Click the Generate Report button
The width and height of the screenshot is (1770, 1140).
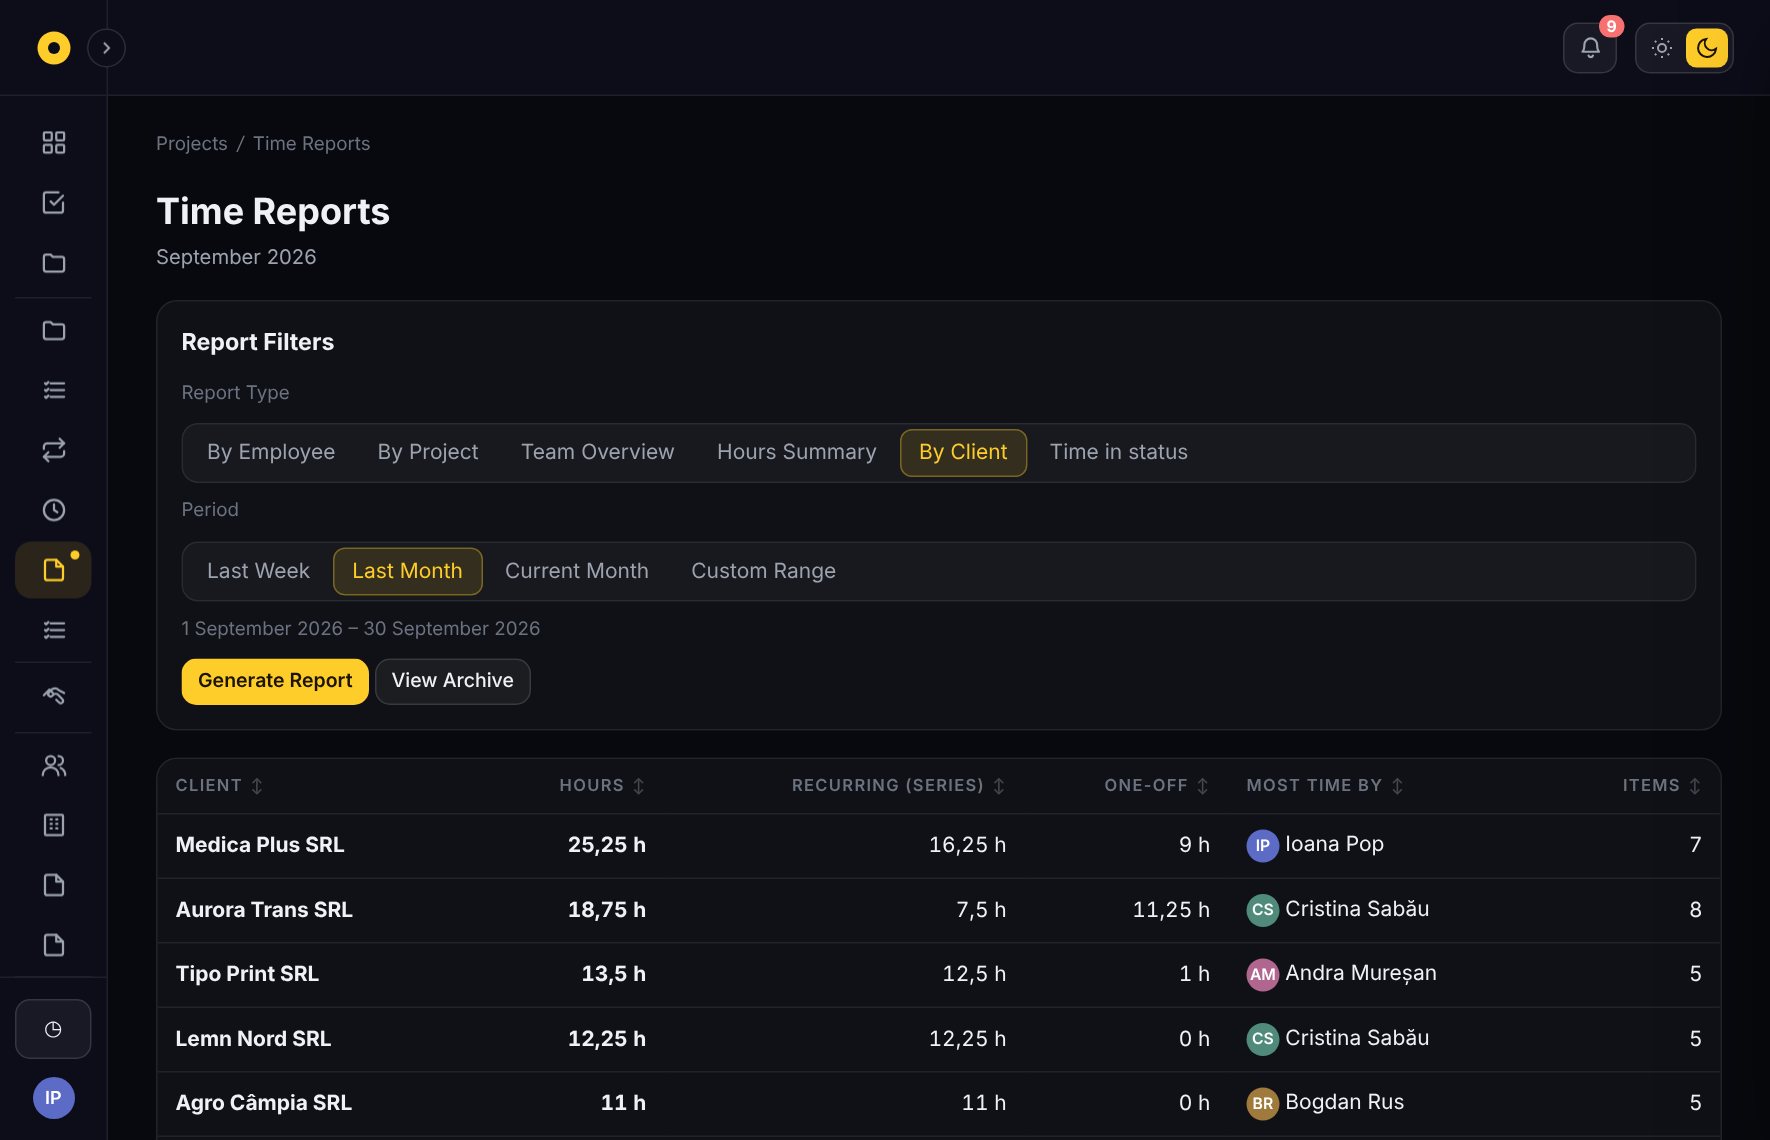point(275,681)
